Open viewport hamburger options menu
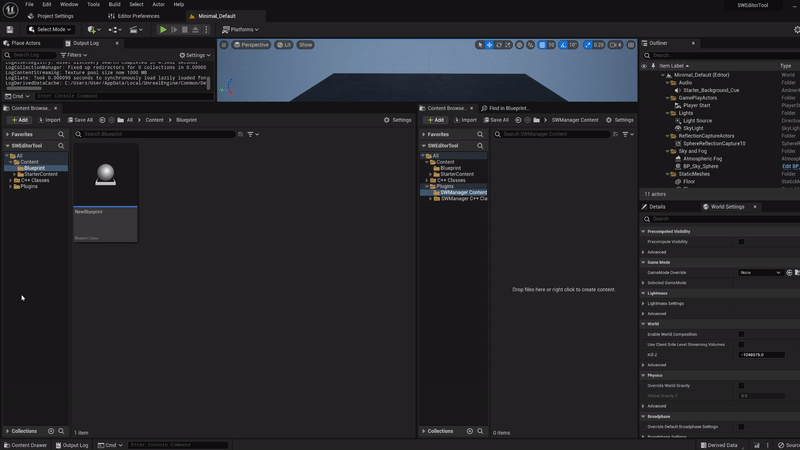Image resolution: width=800 pixels, height=450 pixels. tap(224, 45)
